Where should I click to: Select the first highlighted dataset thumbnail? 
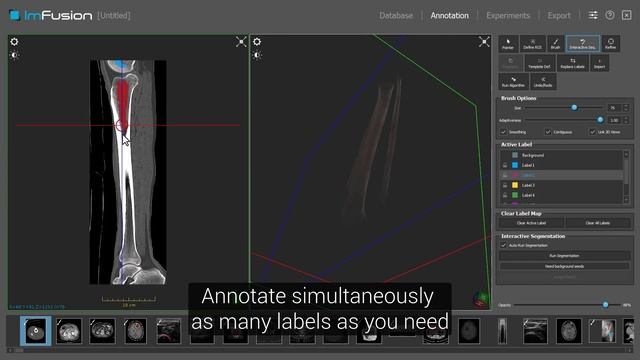36,331
